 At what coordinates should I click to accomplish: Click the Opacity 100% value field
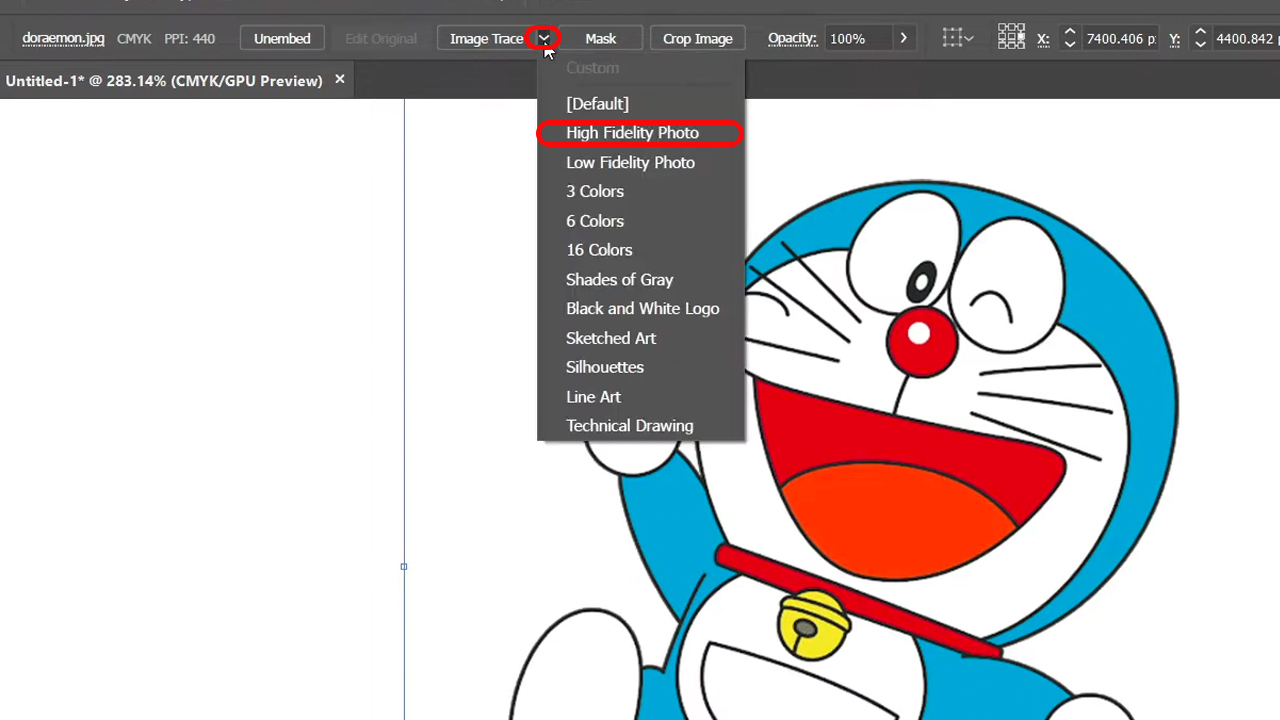click(x=858, y=38)
